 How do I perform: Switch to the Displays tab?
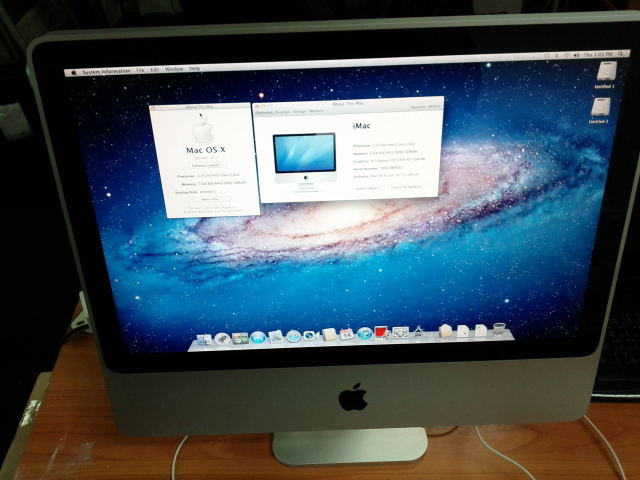[x=283, y=112]
